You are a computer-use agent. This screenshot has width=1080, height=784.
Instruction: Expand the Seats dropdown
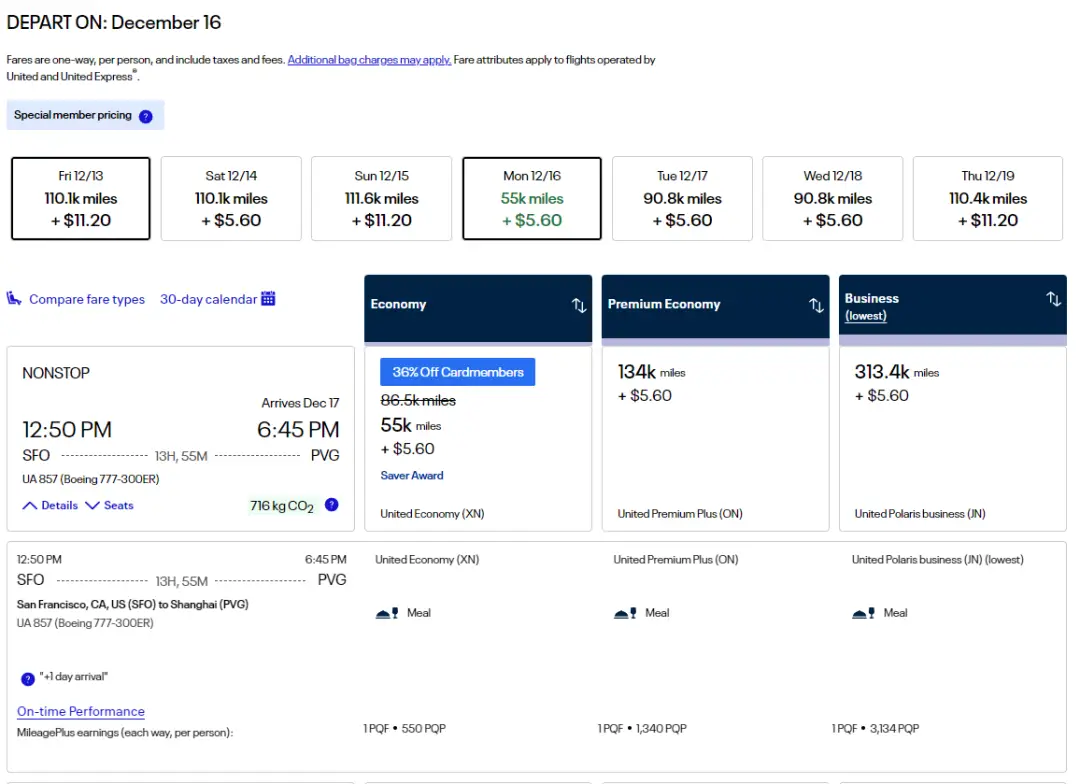point(109,505)
